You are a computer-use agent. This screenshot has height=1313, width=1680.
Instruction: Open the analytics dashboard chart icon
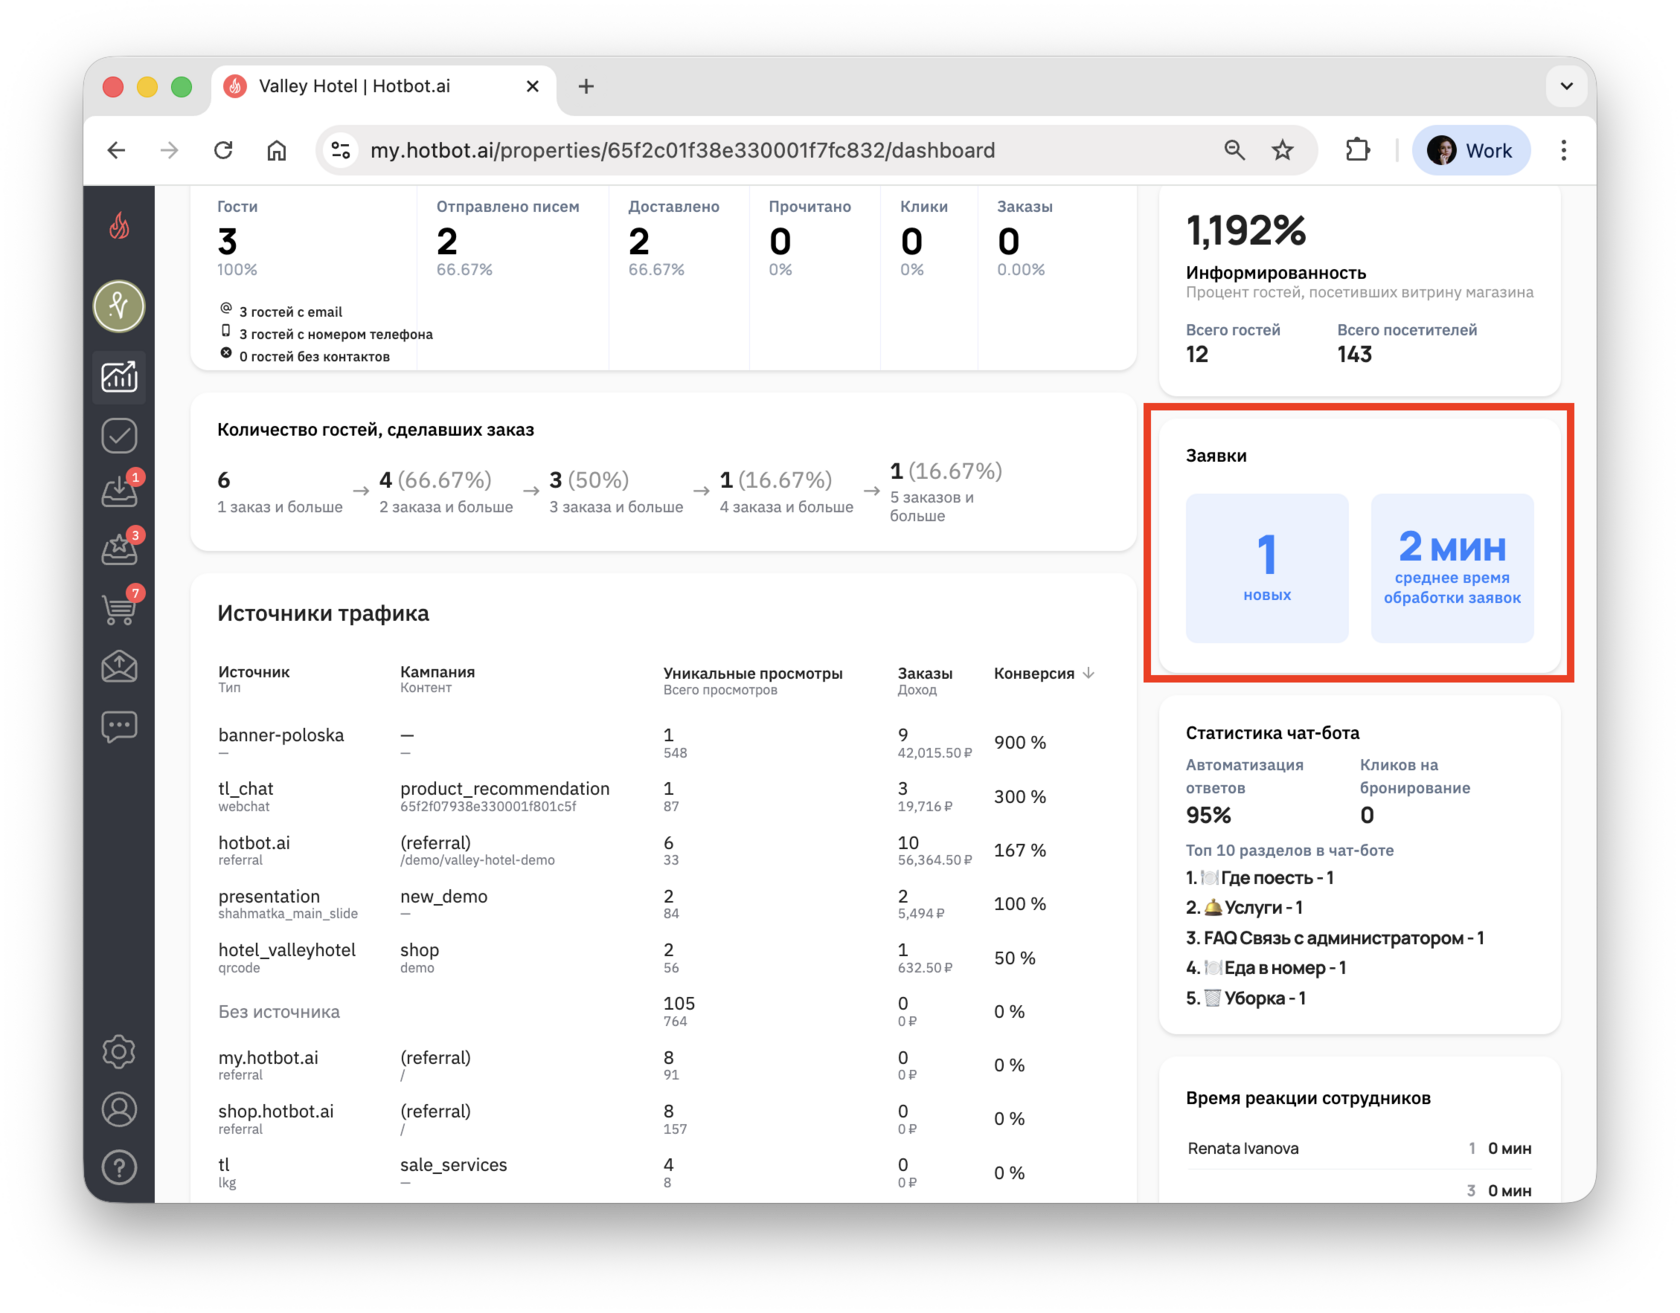[x=119, y=377]
